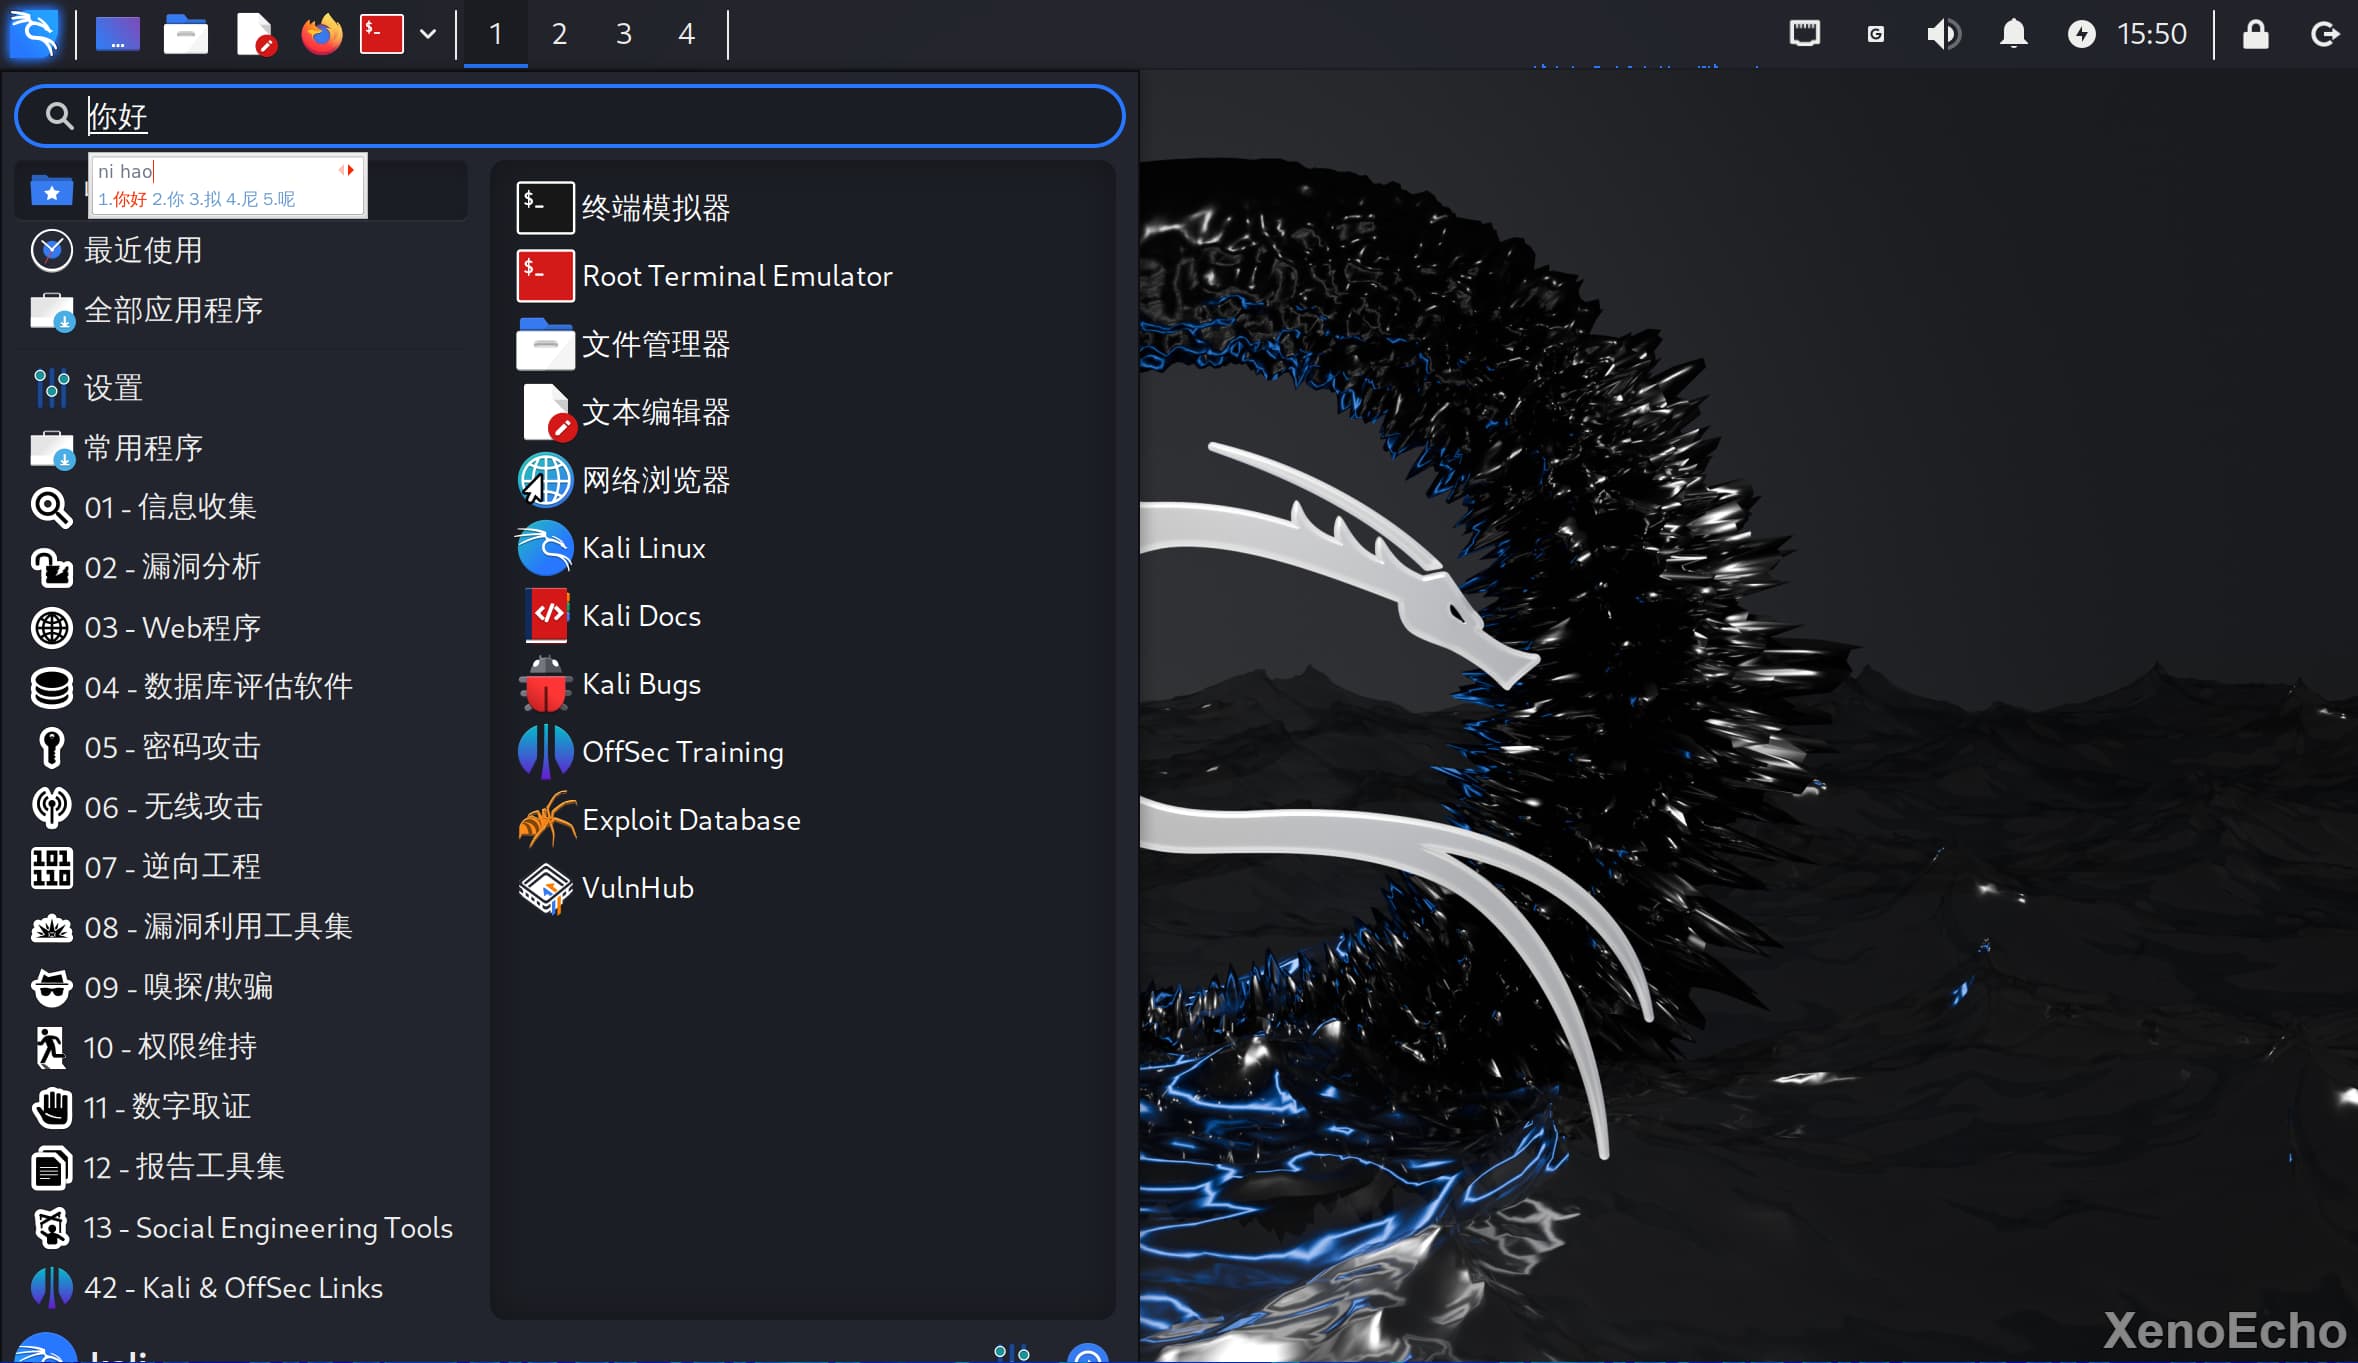Screen dimensions: 2358x1363
Task: Click the volume speaker icon
Action: 1943,34
